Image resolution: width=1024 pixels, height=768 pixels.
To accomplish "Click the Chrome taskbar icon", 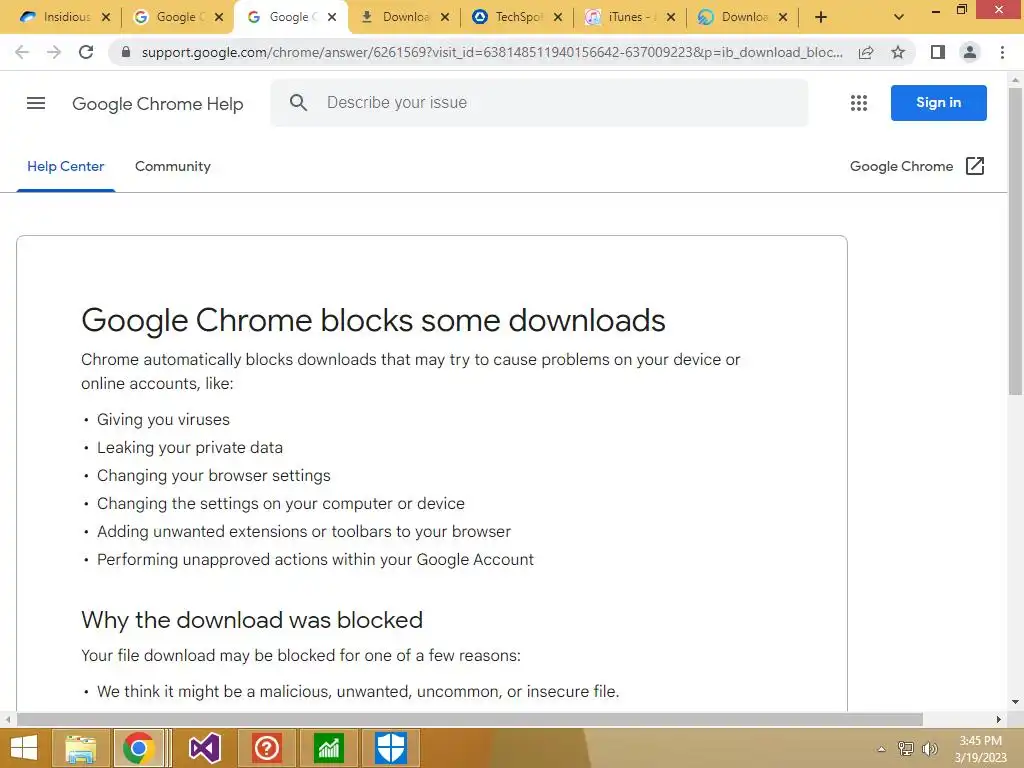I will [x=138, y=748].
